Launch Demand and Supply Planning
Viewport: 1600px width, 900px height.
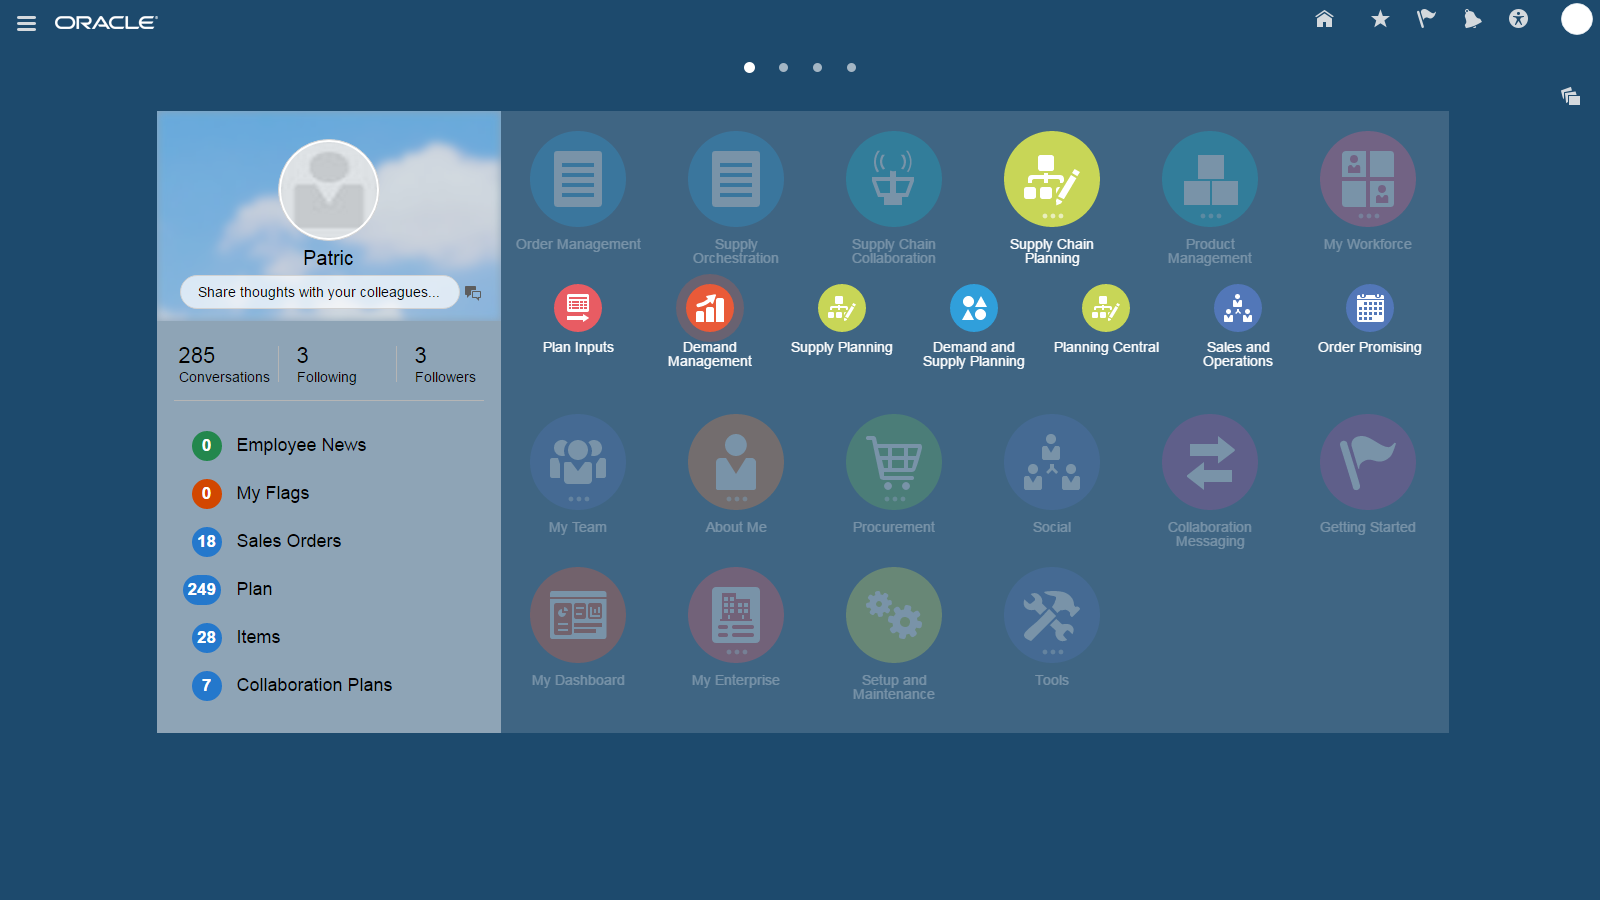pos(974,308)
